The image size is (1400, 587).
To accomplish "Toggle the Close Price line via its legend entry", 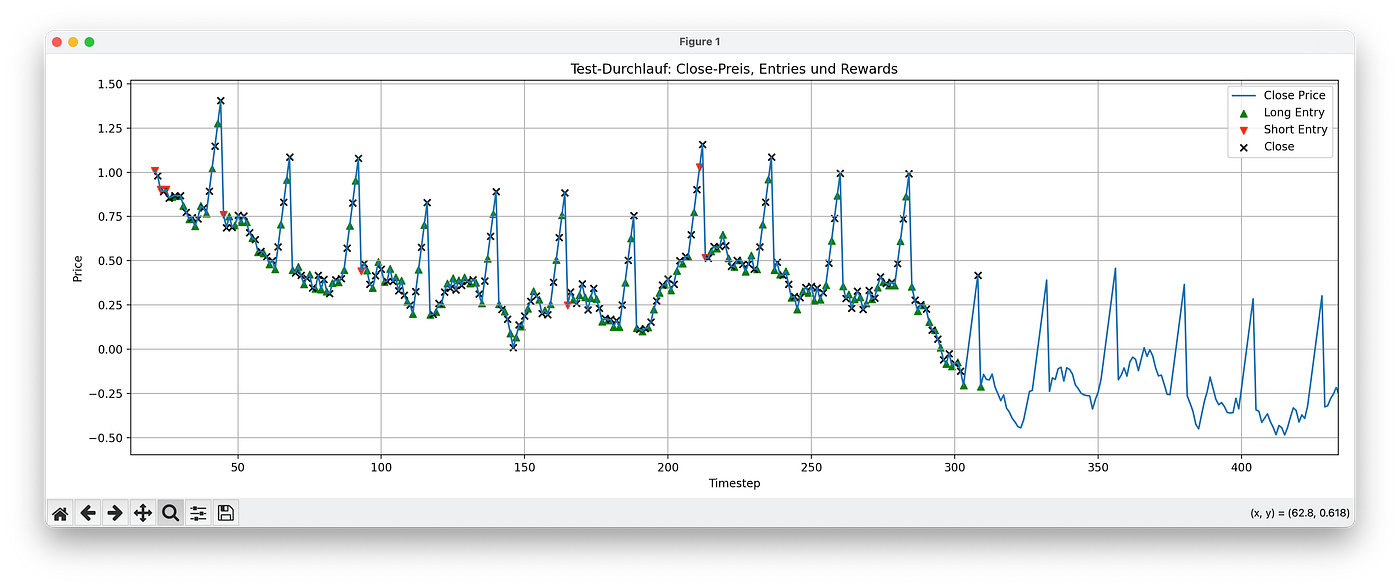I will [x=1296, y=95].
